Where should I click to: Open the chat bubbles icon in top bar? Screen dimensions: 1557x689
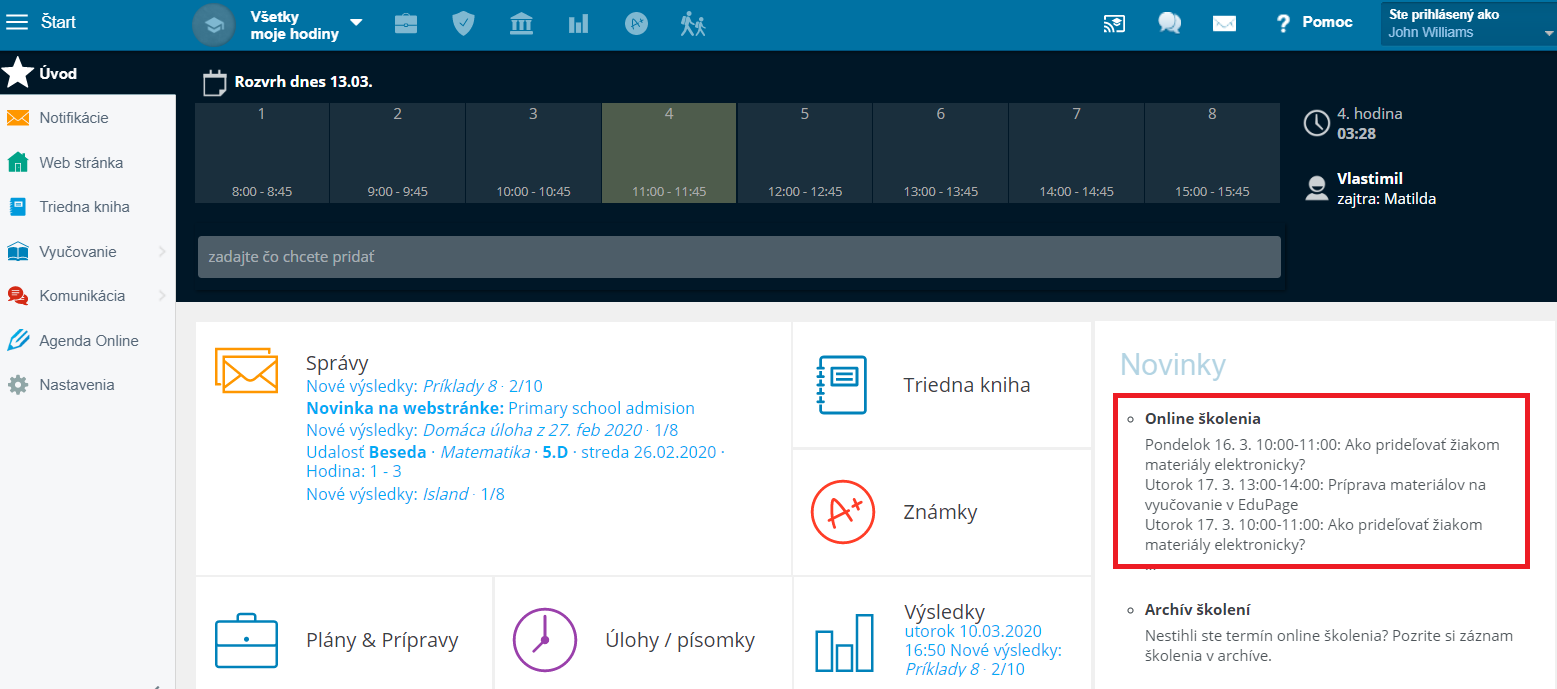pyautogui.click(x=1169, y=23)
